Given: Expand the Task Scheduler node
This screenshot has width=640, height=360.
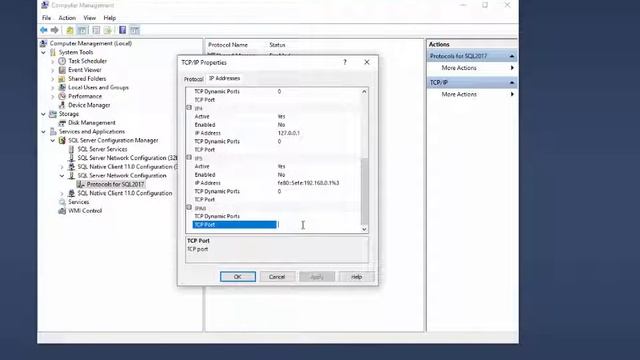Looking at the screenshot, I should 53,61.
